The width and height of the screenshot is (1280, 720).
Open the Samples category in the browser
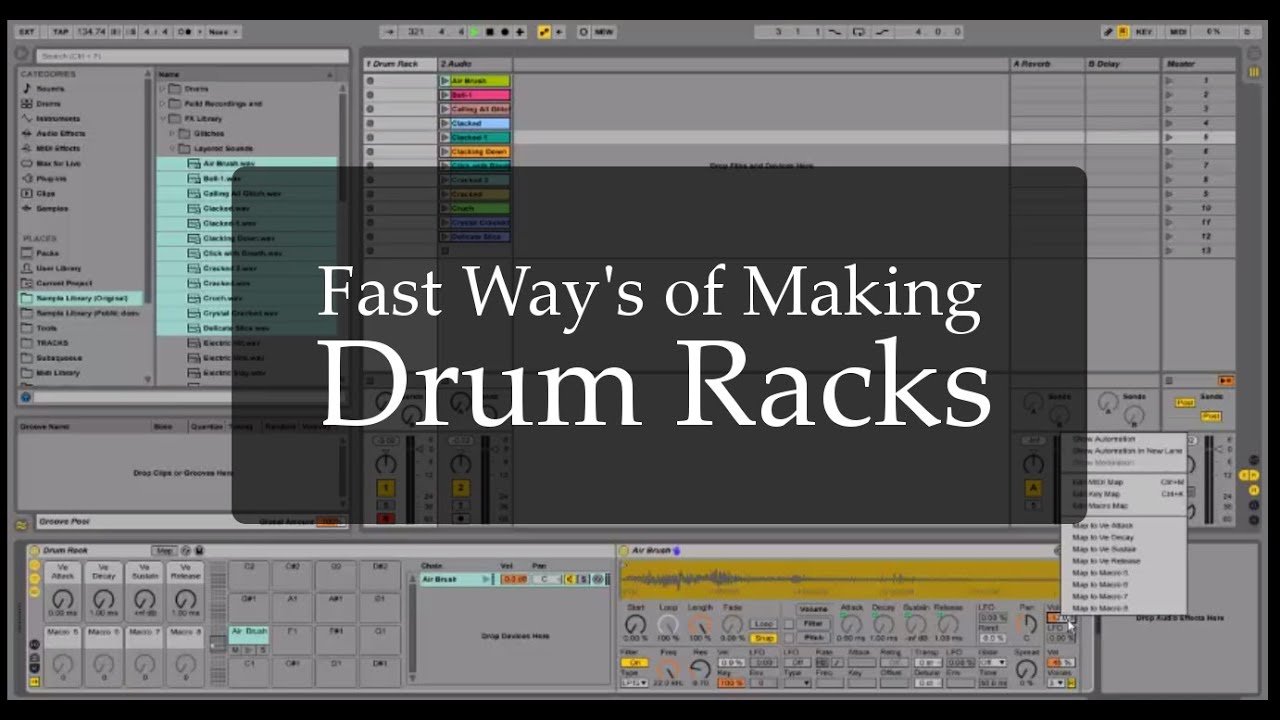[52, 208]
